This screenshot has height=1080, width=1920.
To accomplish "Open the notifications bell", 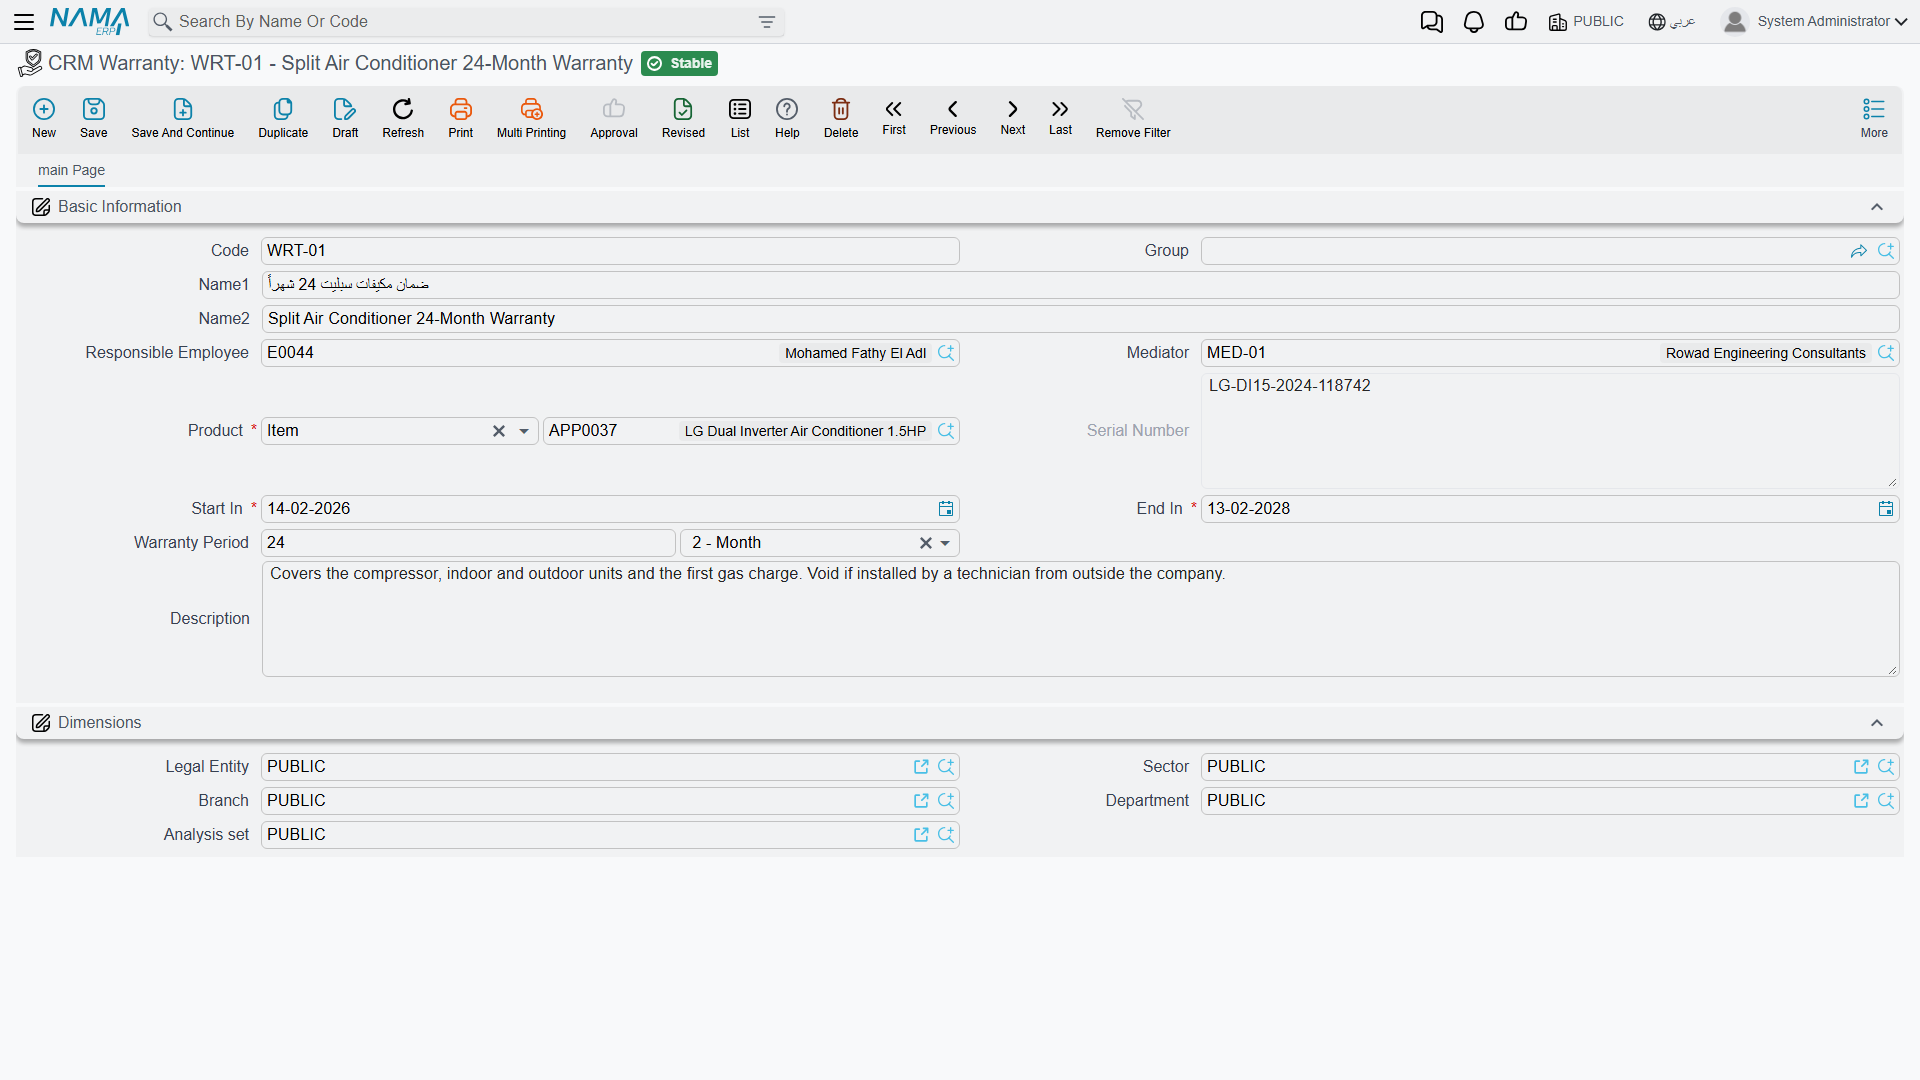I will click(x=1474, y=22).
